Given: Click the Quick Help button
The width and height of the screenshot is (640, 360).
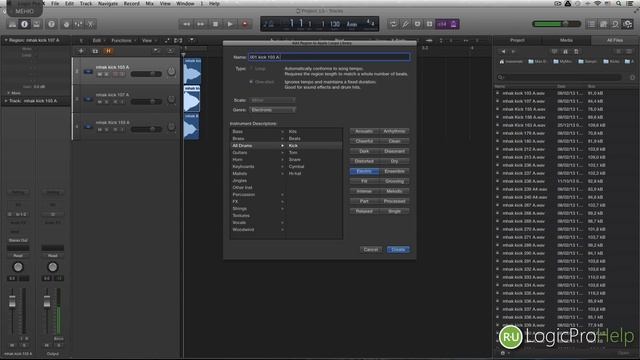Looking at the screenshot, I should pyautogui.click(x=51, y=24).
